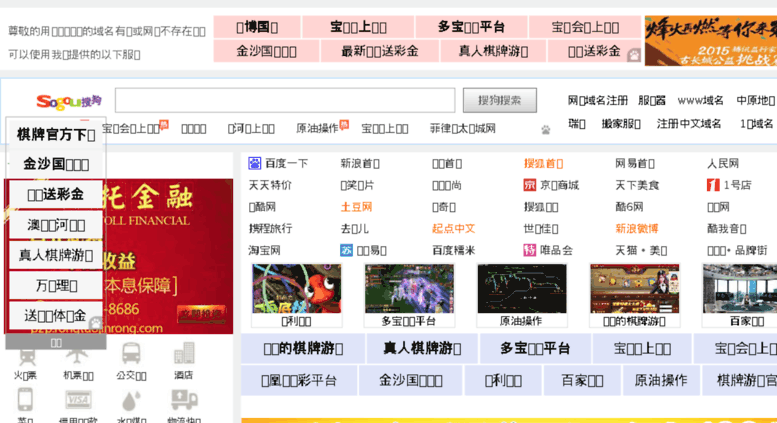
Task: Open the 天天特价 link
Action: pos(270,185)
